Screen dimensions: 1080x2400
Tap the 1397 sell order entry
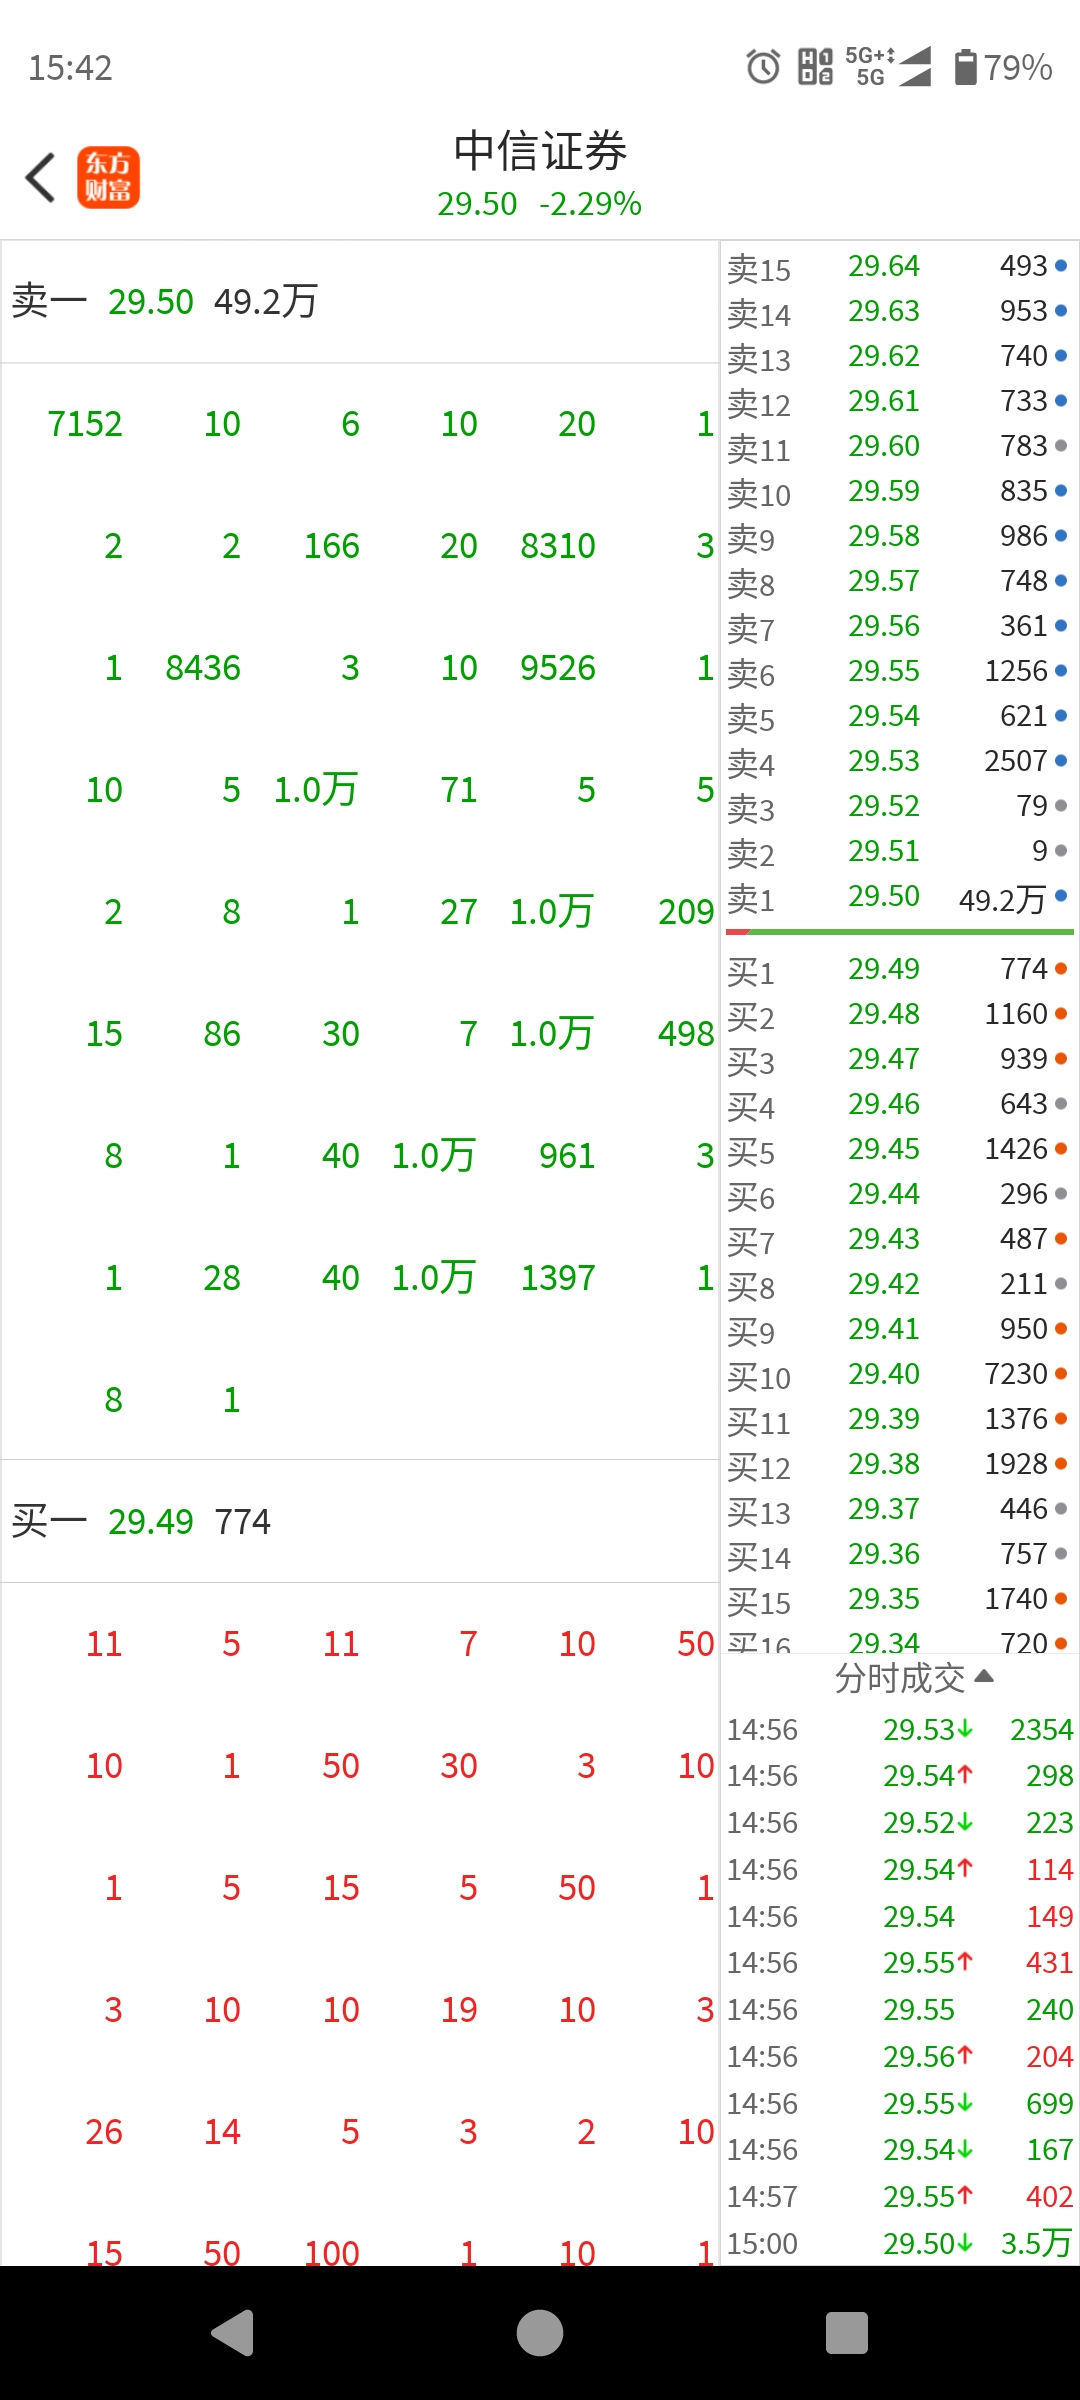click(558, 1278)
